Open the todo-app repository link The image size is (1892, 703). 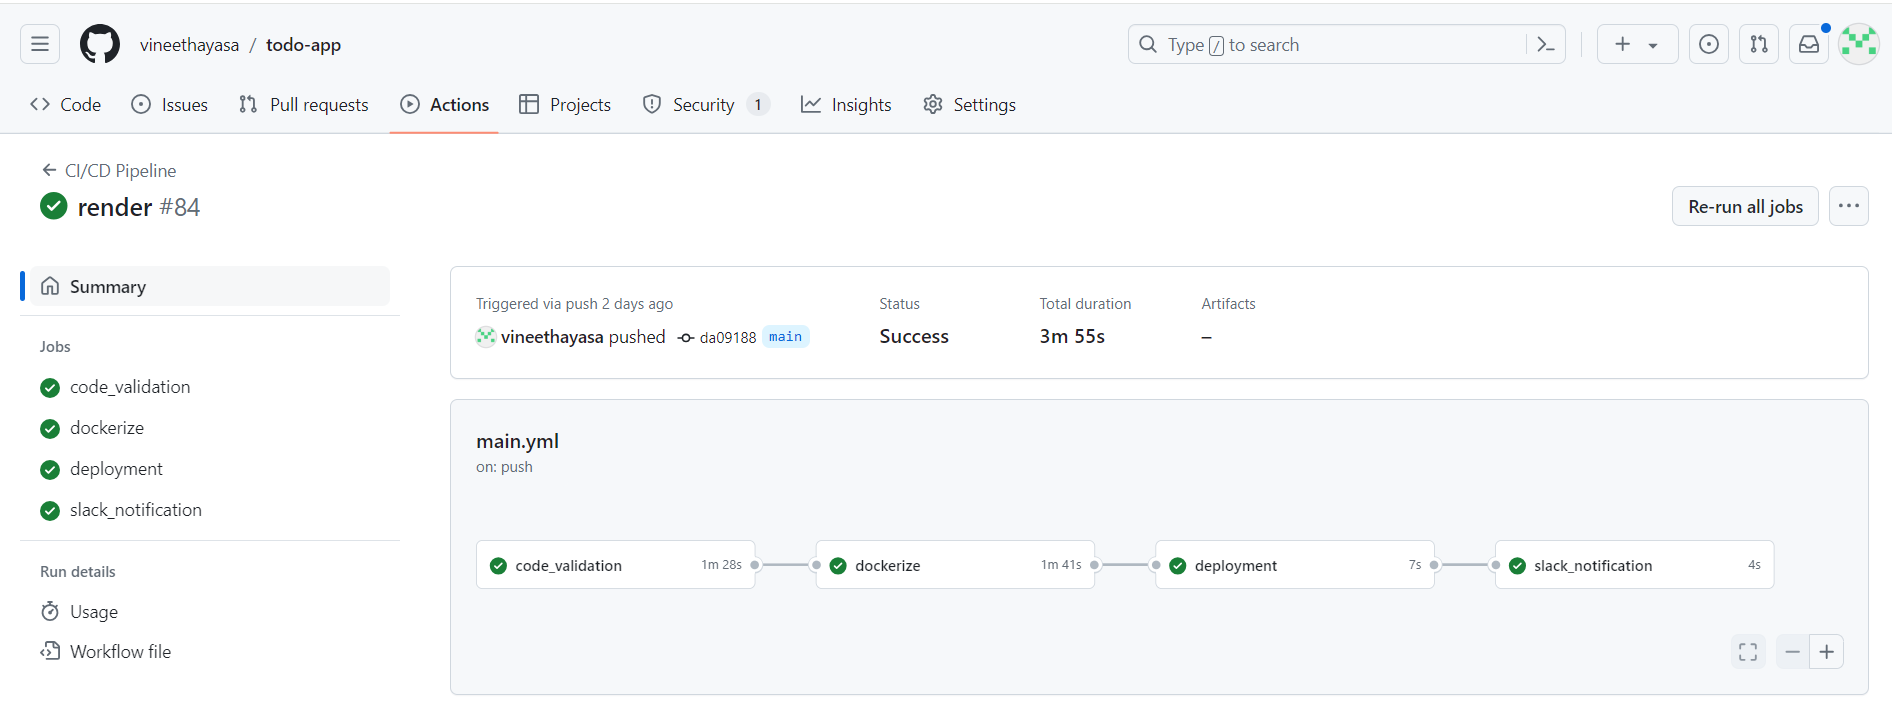coord(303,45)
